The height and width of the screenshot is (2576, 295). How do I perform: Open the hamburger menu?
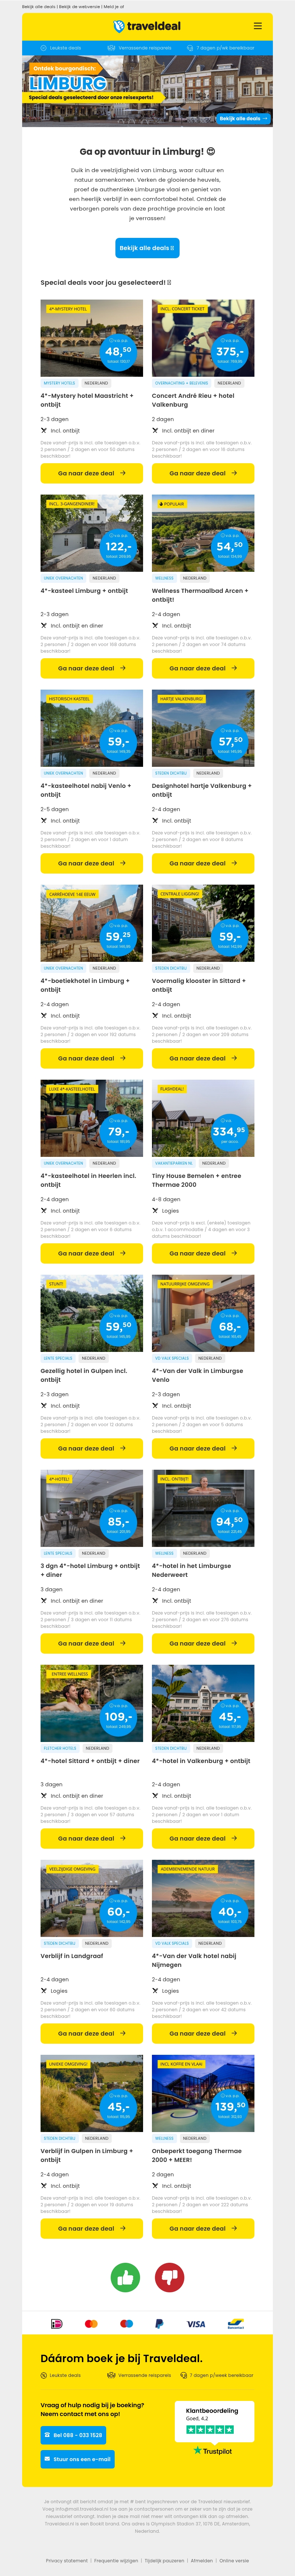[258, 26]
